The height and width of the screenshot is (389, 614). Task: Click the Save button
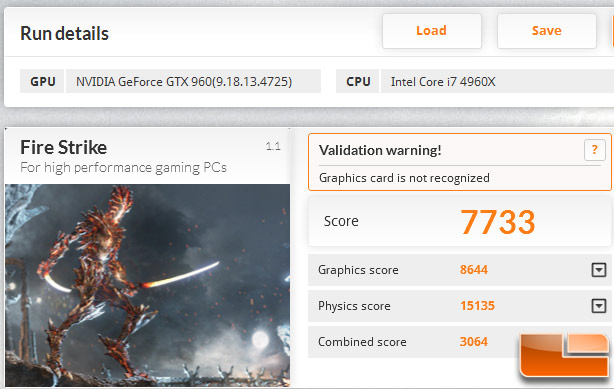(x=547, y=31)
